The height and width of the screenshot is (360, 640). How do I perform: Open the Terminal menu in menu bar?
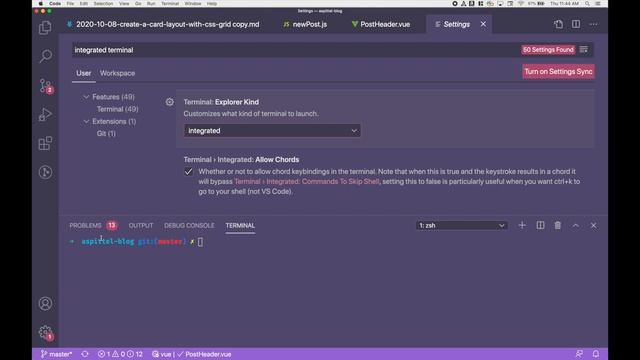170,3
